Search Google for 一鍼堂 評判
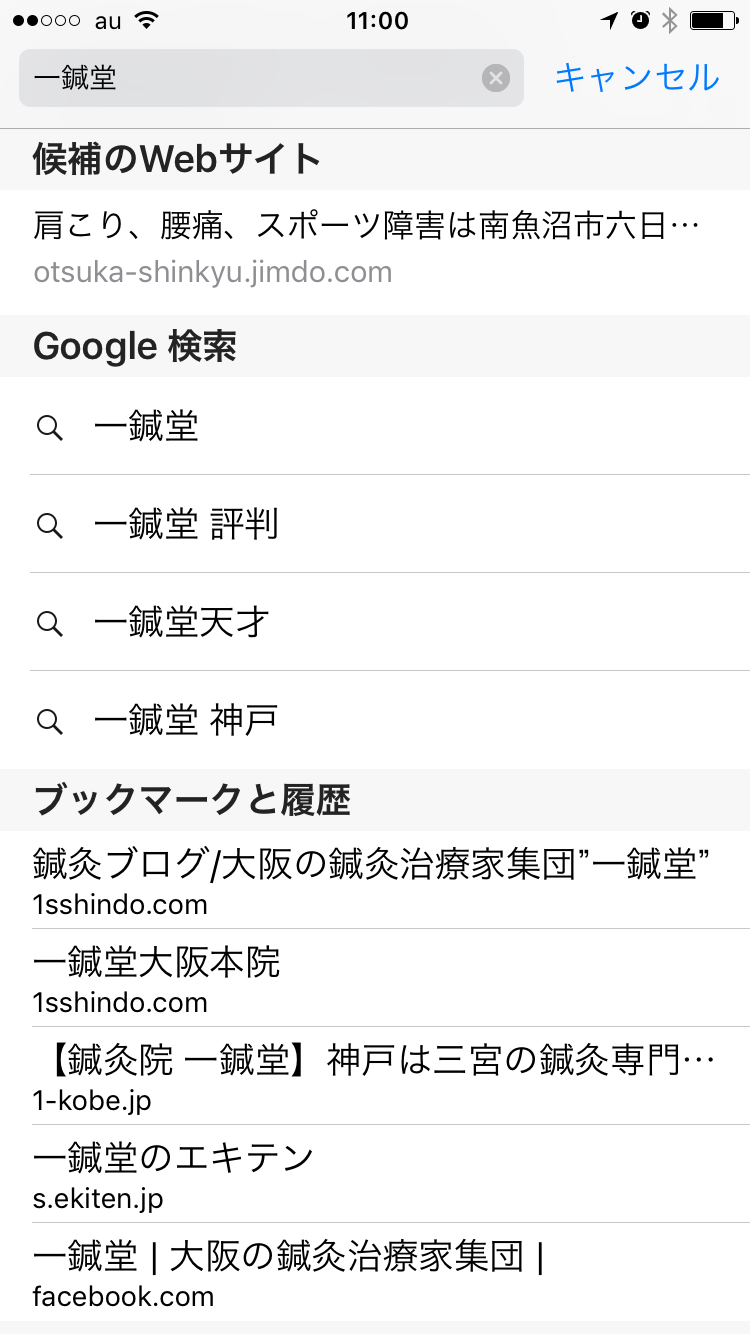The image size is (750, 1334). (x=186, y=525)
